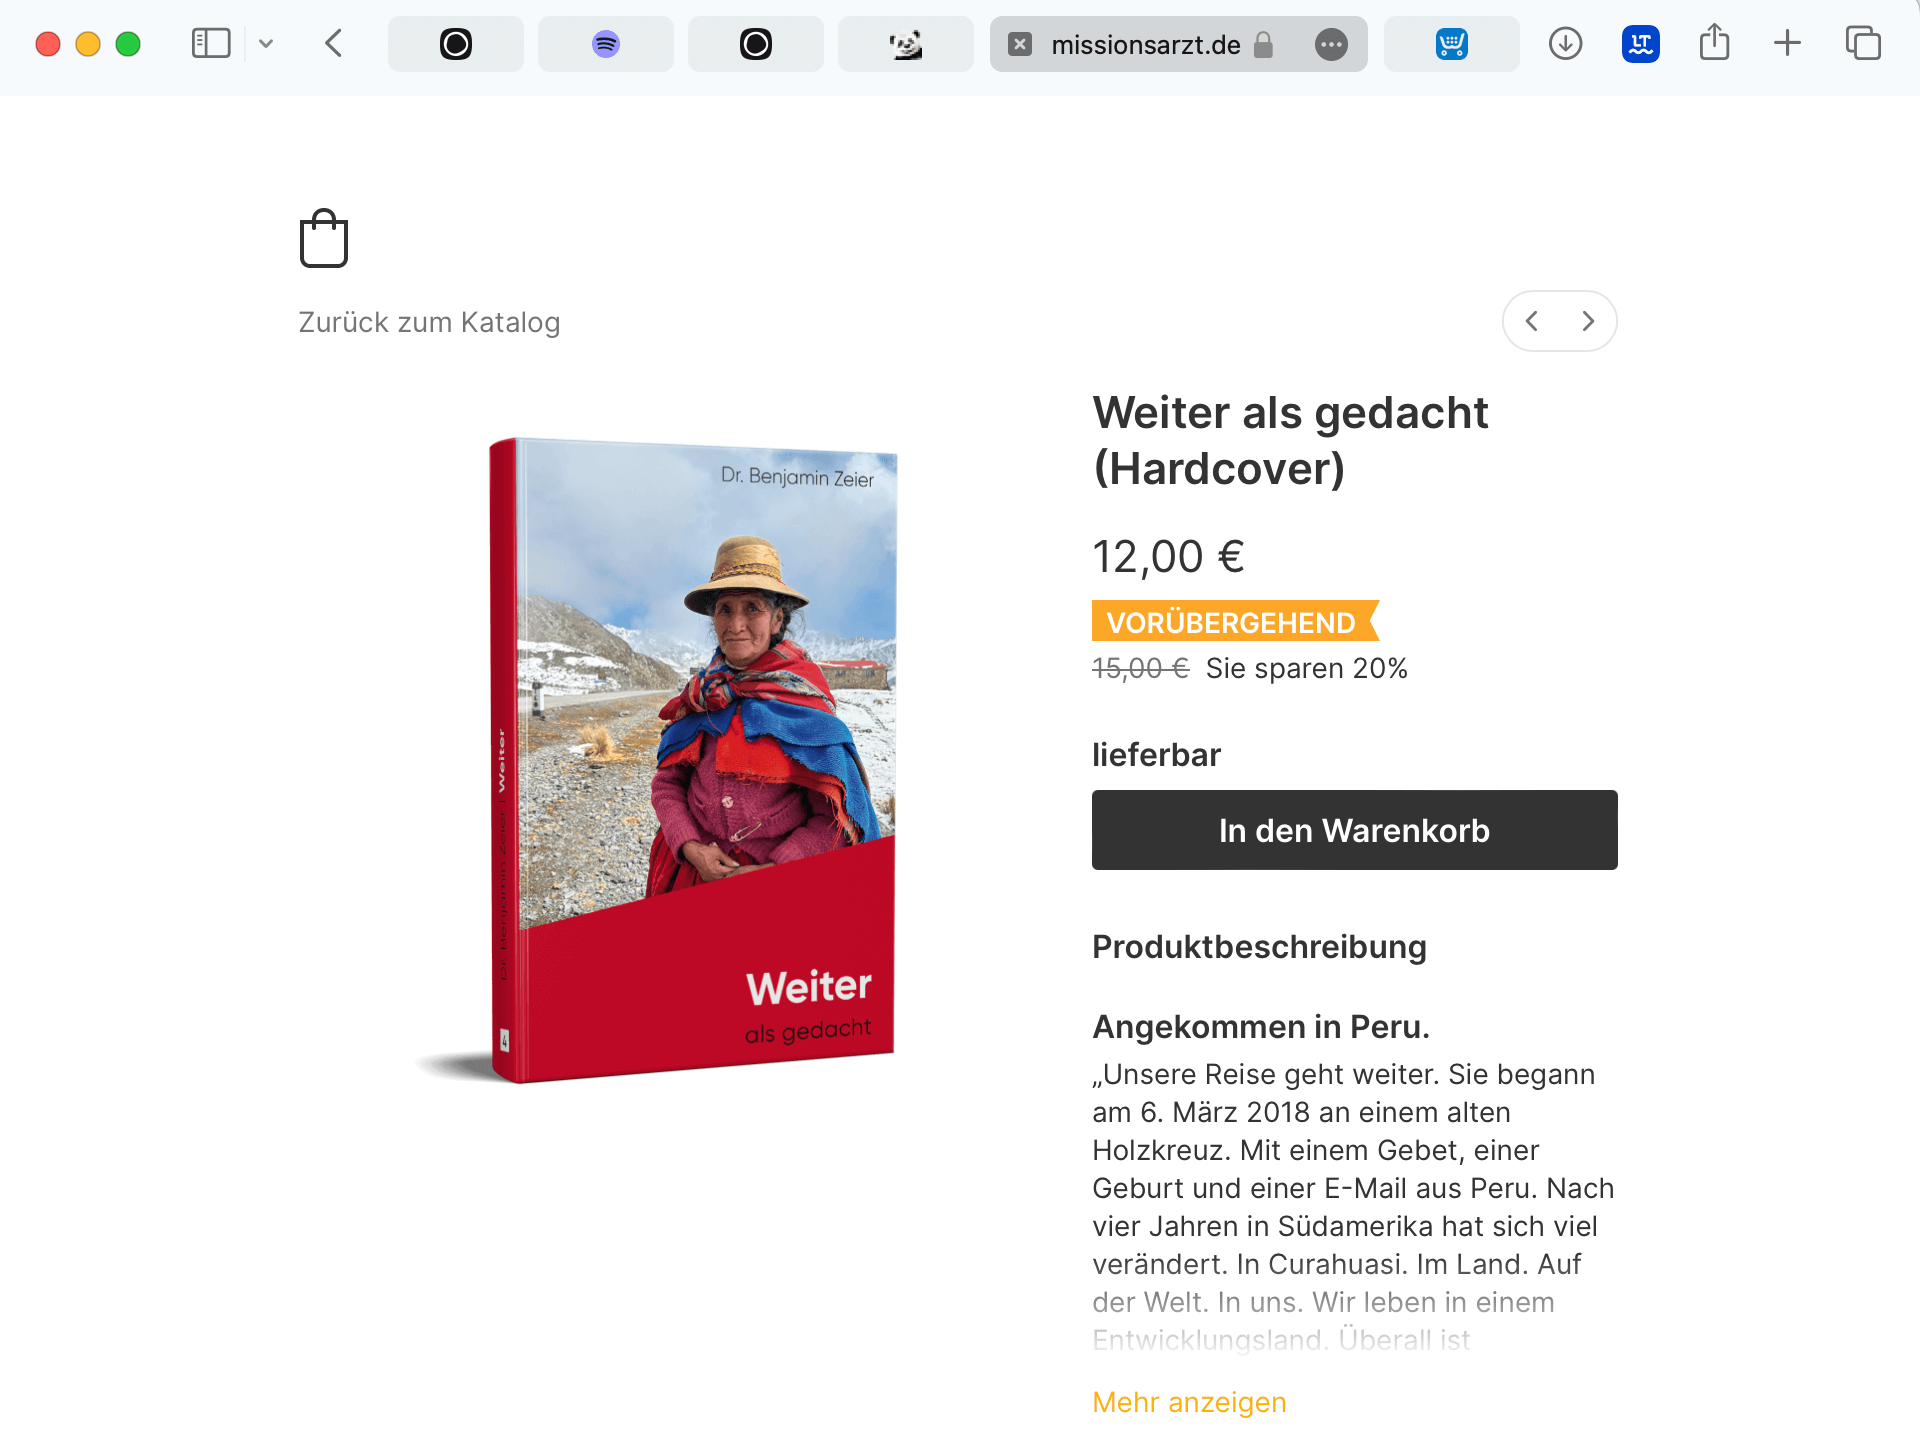Close the missionsarzt.de tab
The height and width of the screenshot is (1454, 1920).
coord(1020,44)
